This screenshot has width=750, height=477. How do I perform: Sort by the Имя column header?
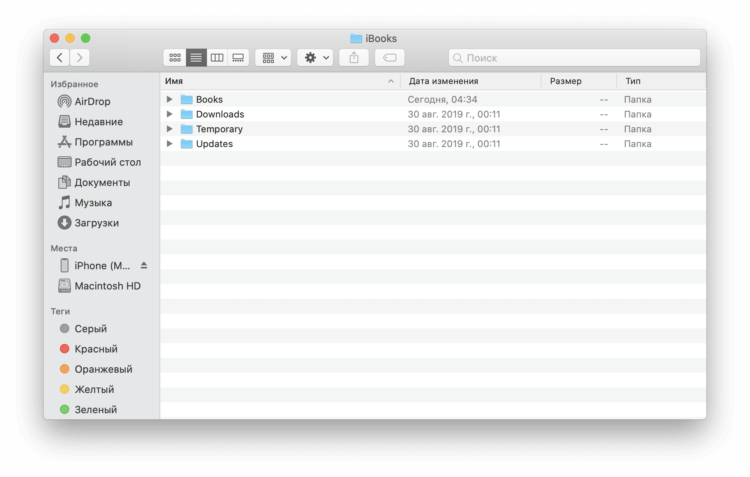[x=280, y=81]
